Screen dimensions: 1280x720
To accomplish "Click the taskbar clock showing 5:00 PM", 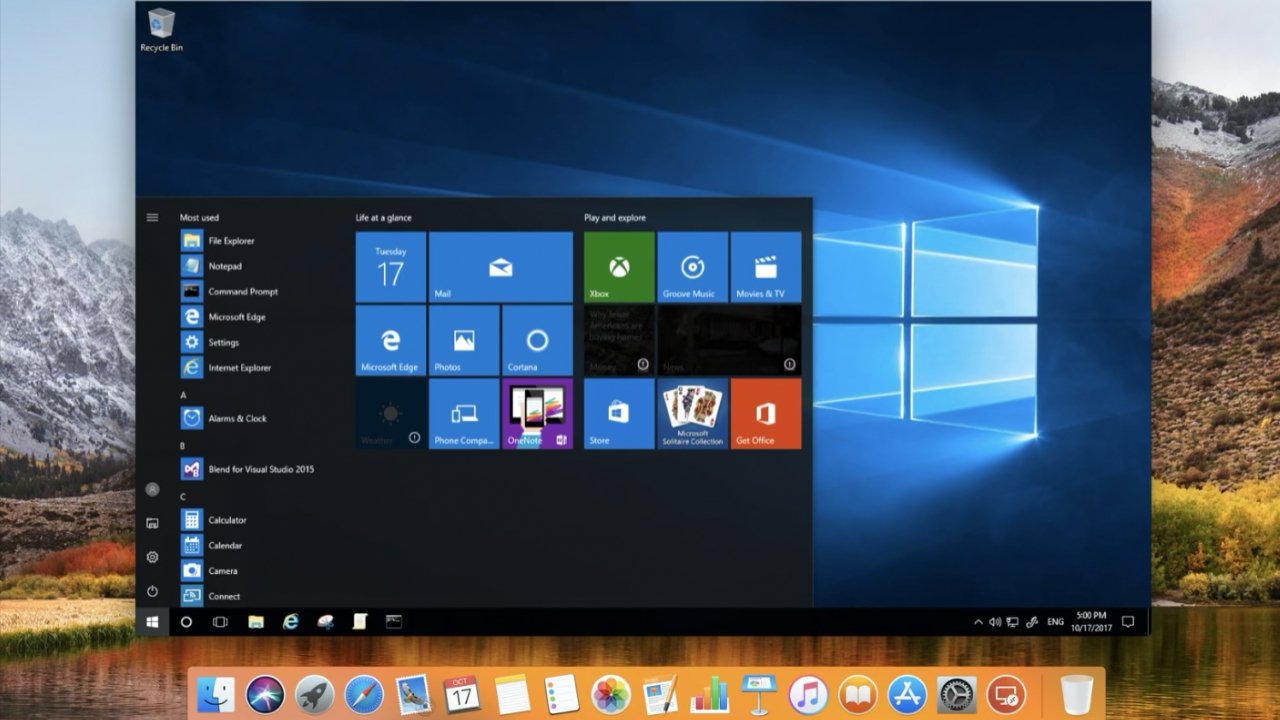I will pyautogui.click(x=1091, y=621).
